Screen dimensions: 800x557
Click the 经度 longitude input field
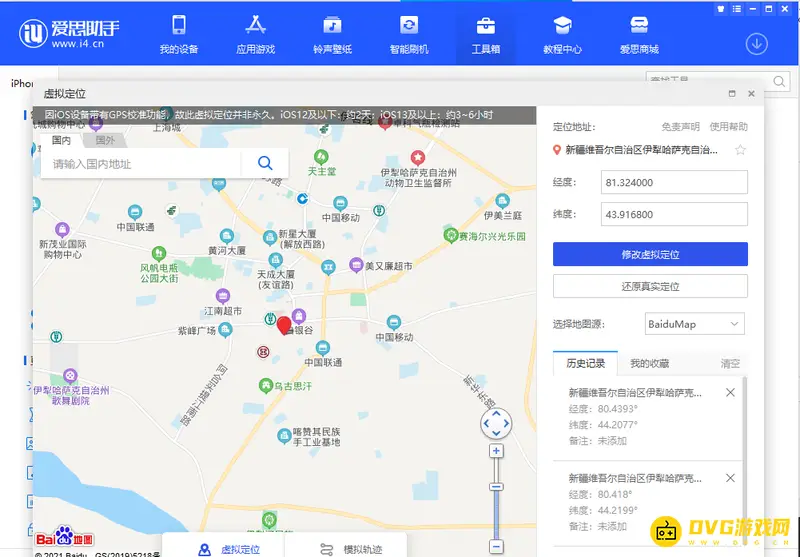point(674,183)
